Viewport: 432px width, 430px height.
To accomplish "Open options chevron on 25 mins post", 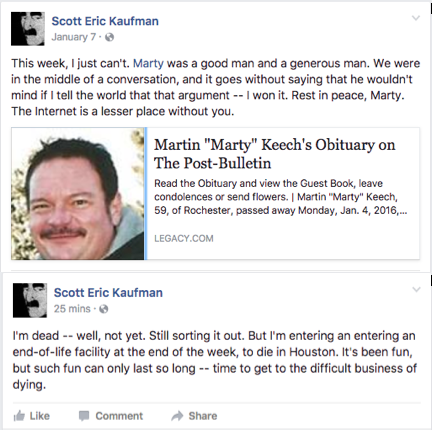I will [416, 289].
